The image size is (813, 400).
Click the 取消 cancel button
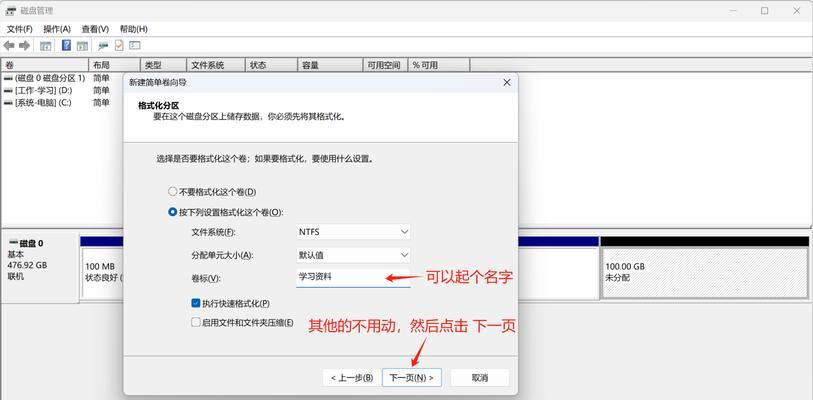(480, 378)
